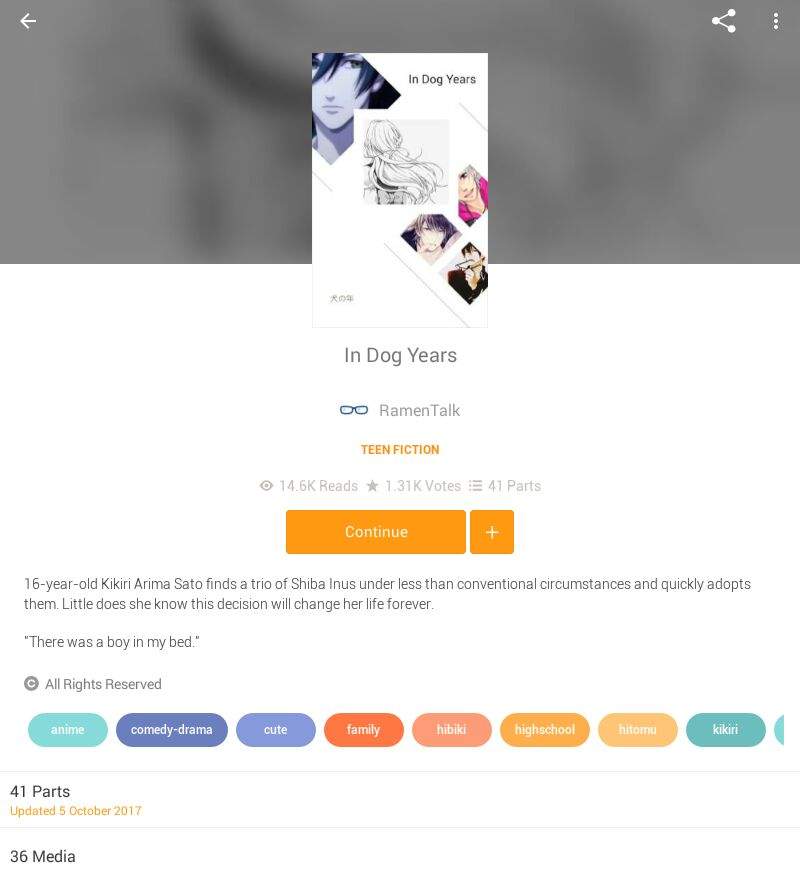800x880 pixels.
Task: Open the three-dot overflow menu
Action: tap(775, 21)
